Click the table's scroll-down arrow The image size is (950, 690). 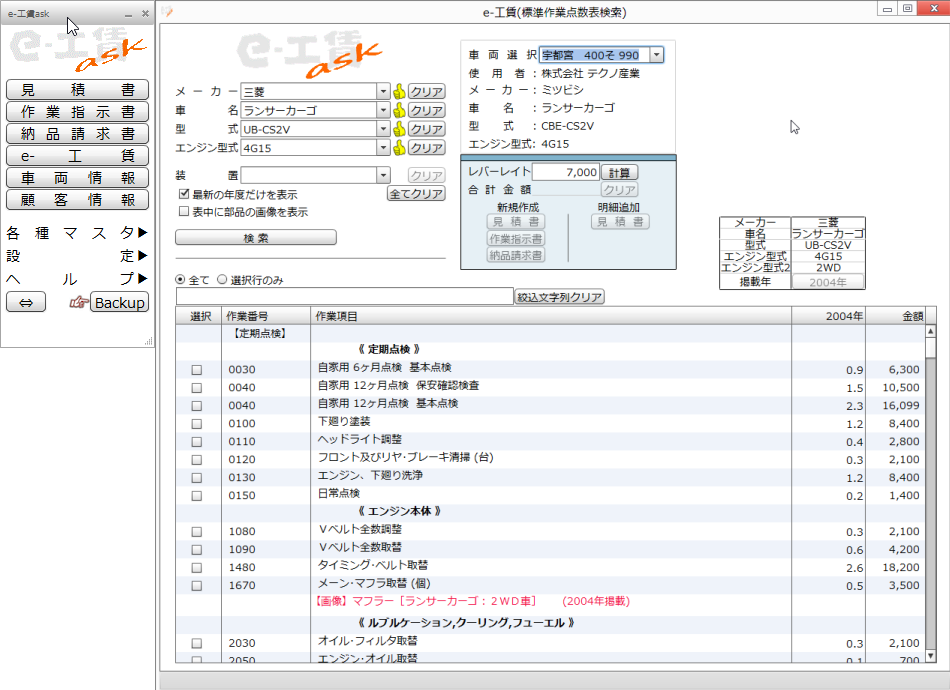[x=931, y=656]
